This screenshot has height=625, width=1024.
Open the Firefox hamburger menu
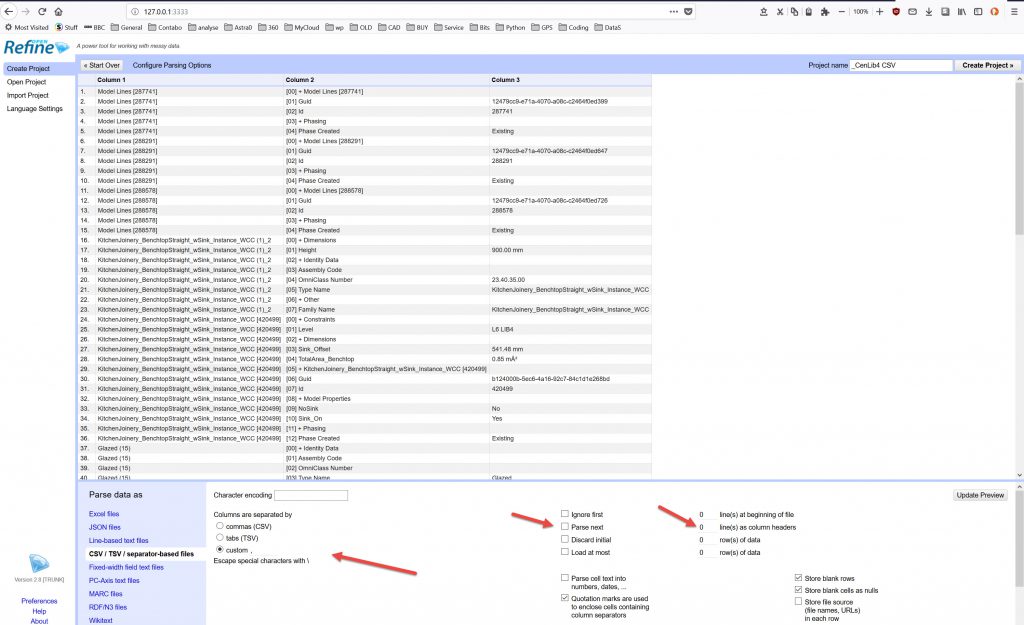point(1012,11)
